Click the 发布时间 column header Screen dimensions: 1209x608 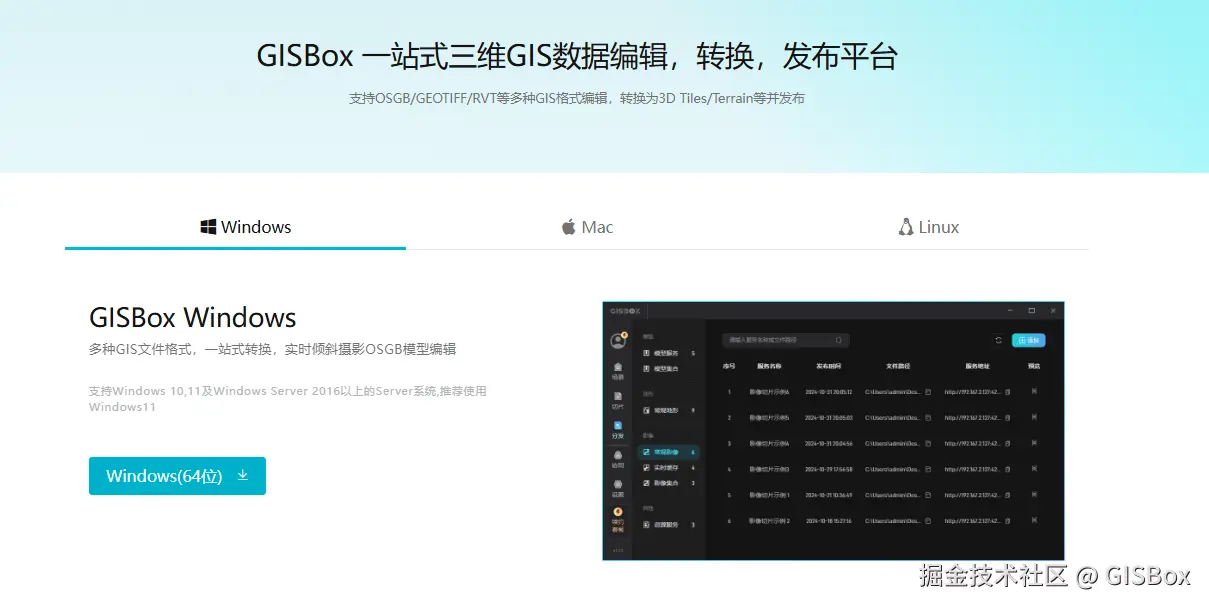click(829, 366)
